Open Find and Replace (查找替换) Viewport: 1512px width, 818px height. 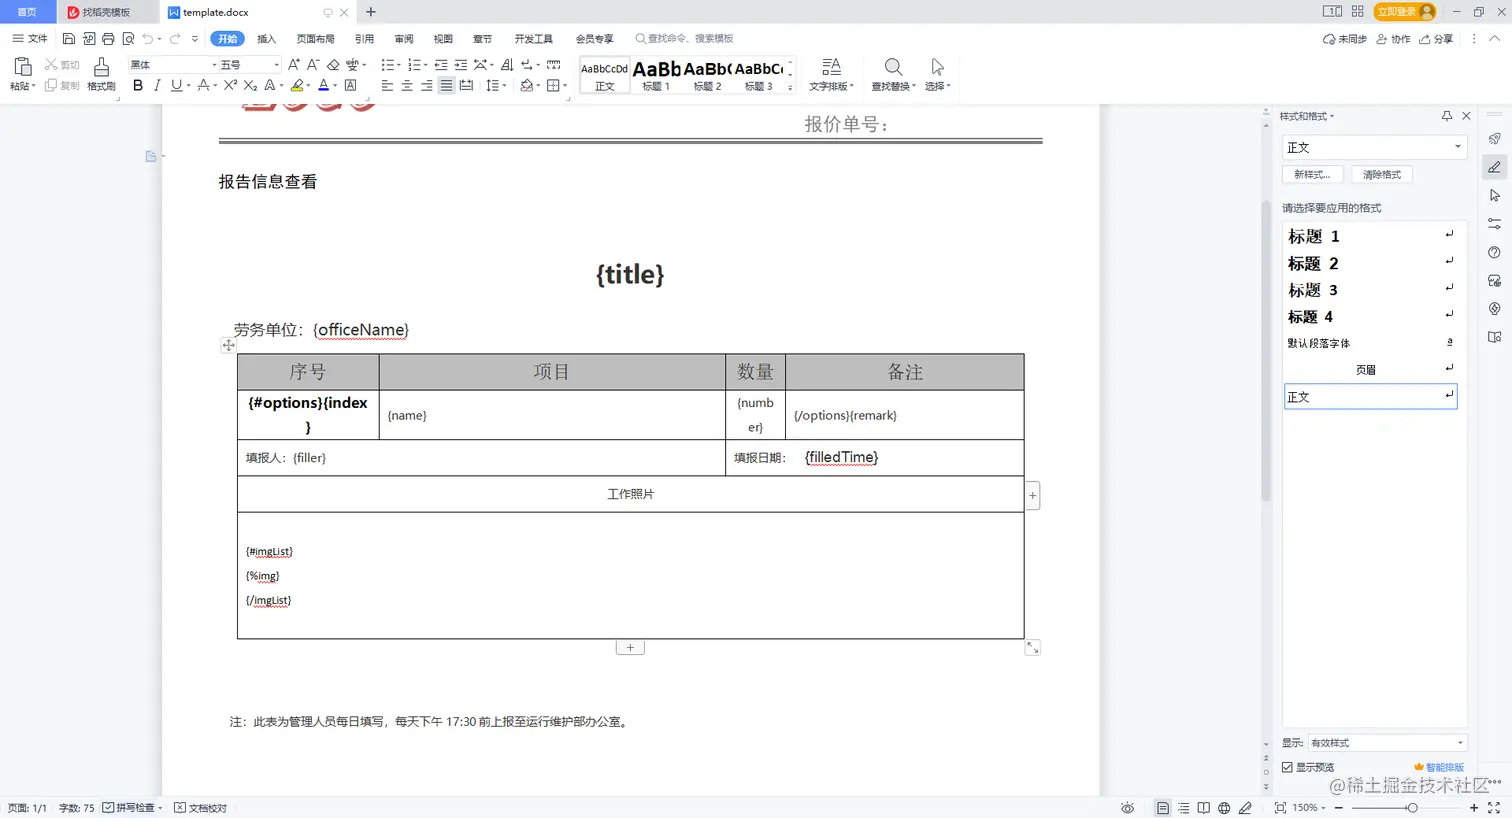coord(893,74)
